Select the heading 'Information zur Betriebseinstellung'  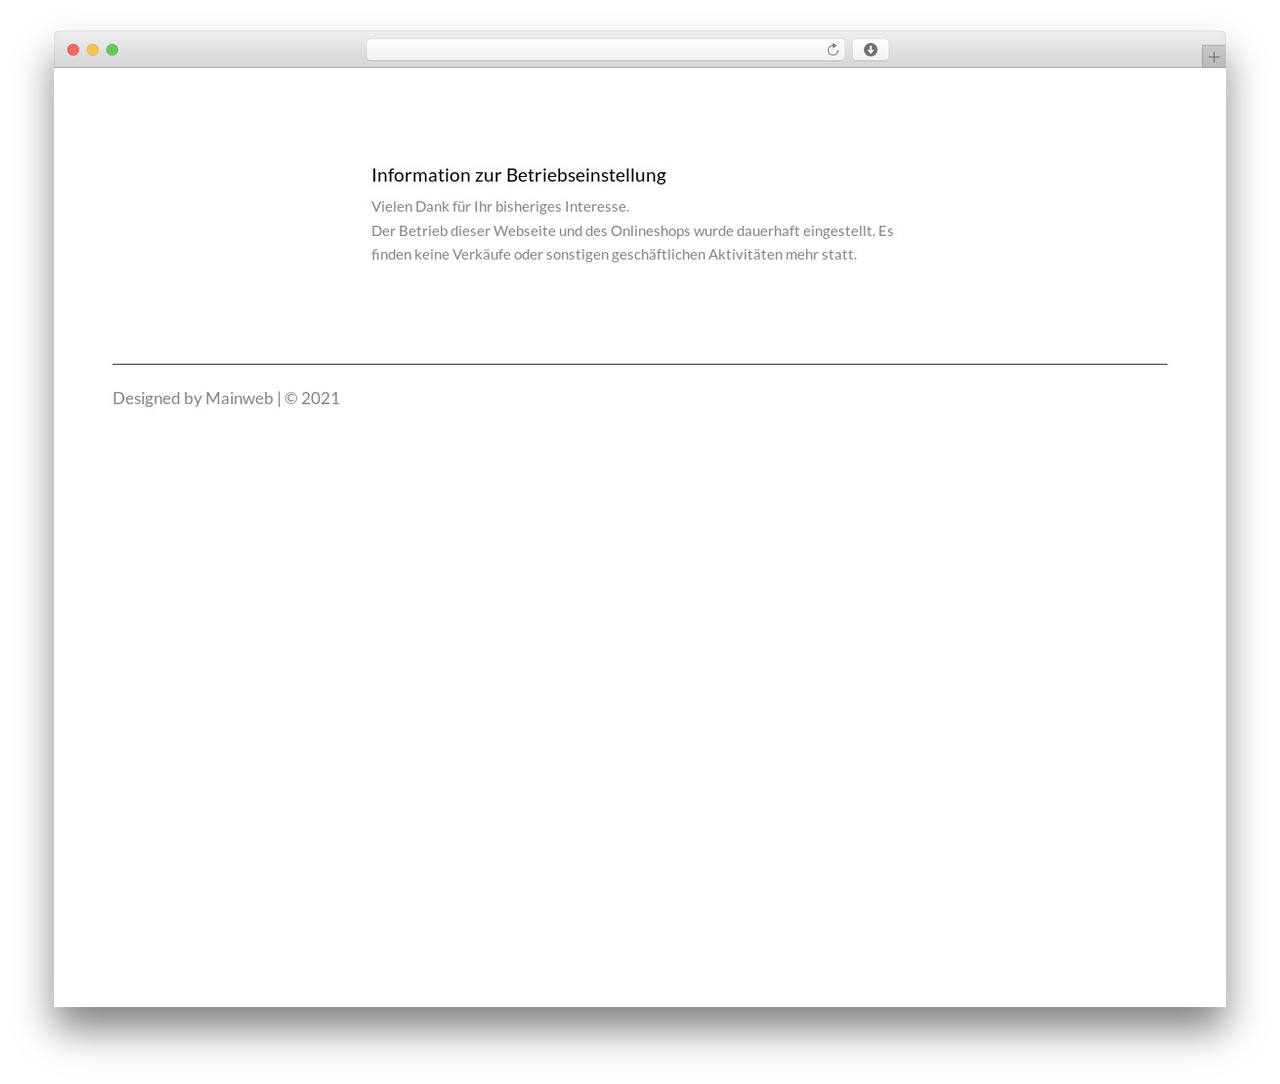518,175
